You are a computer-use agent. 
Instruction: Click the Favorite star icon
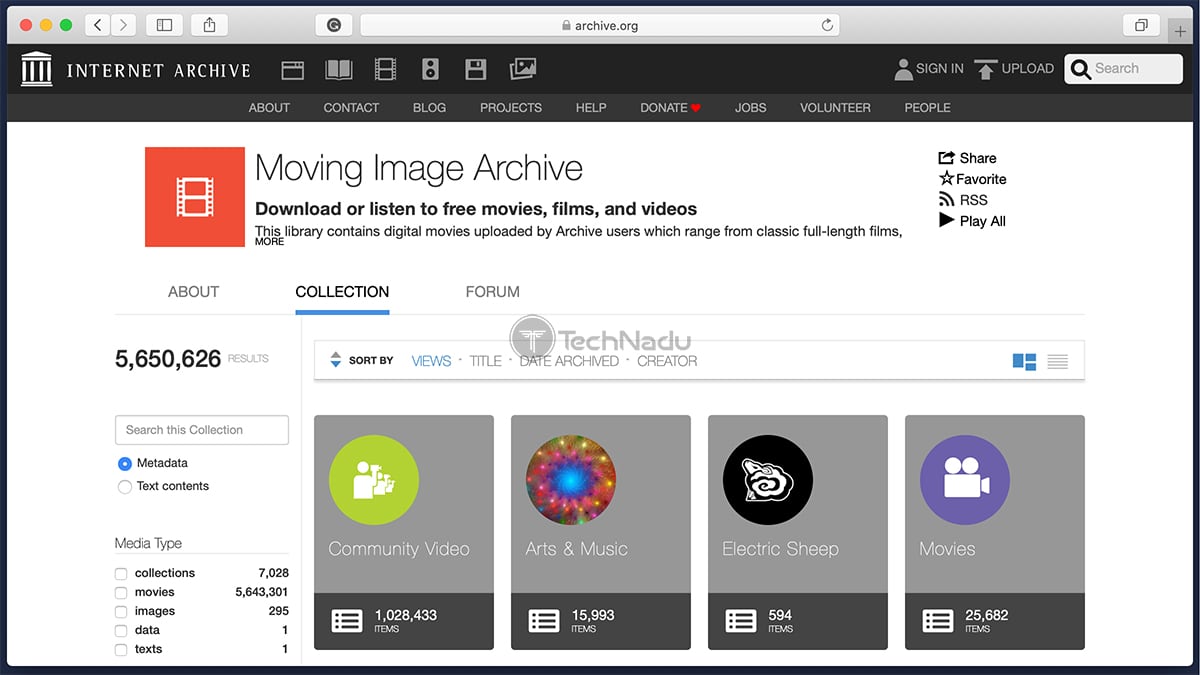946,178
